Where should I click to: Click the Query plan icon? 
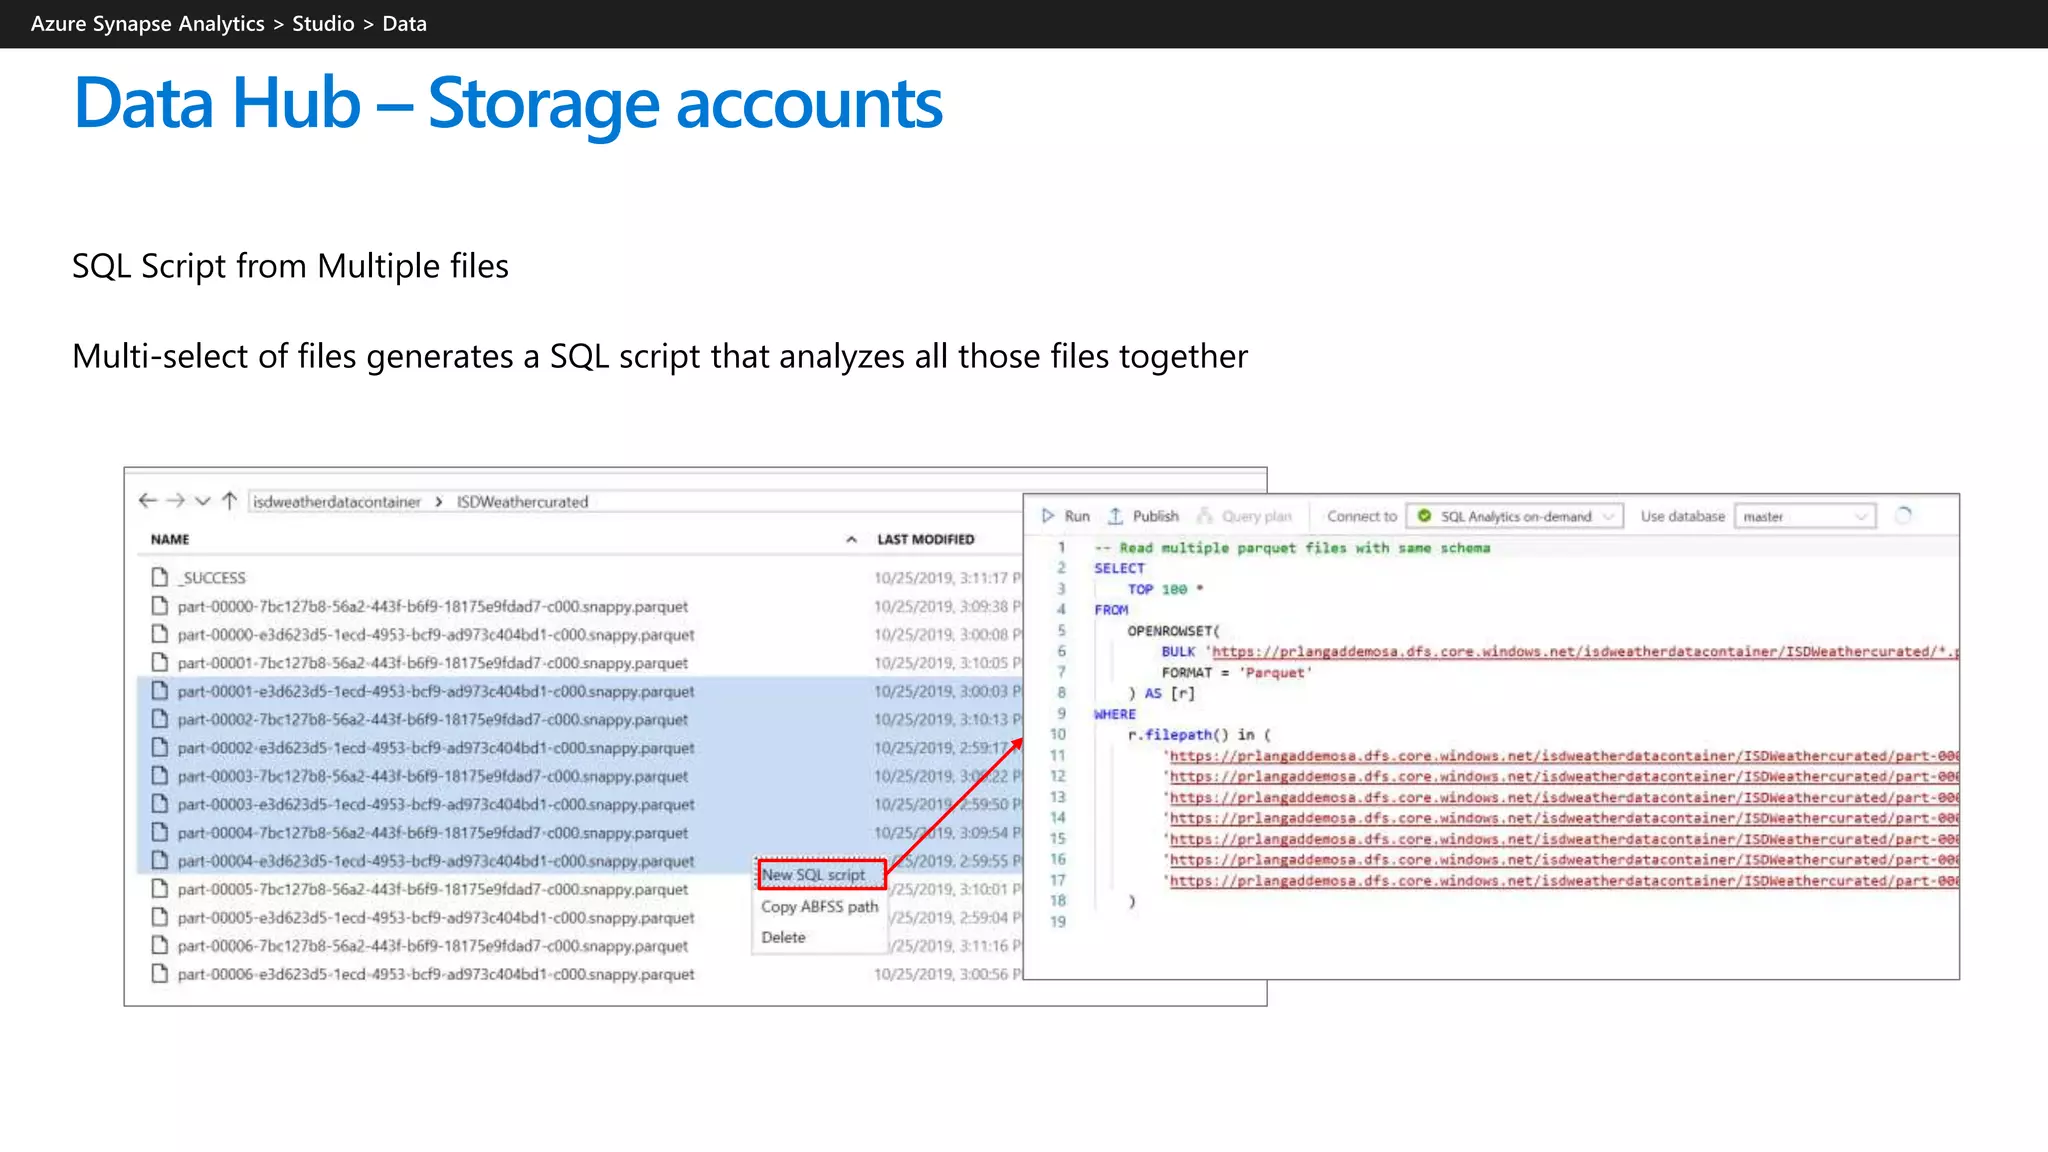(1205, 516)
